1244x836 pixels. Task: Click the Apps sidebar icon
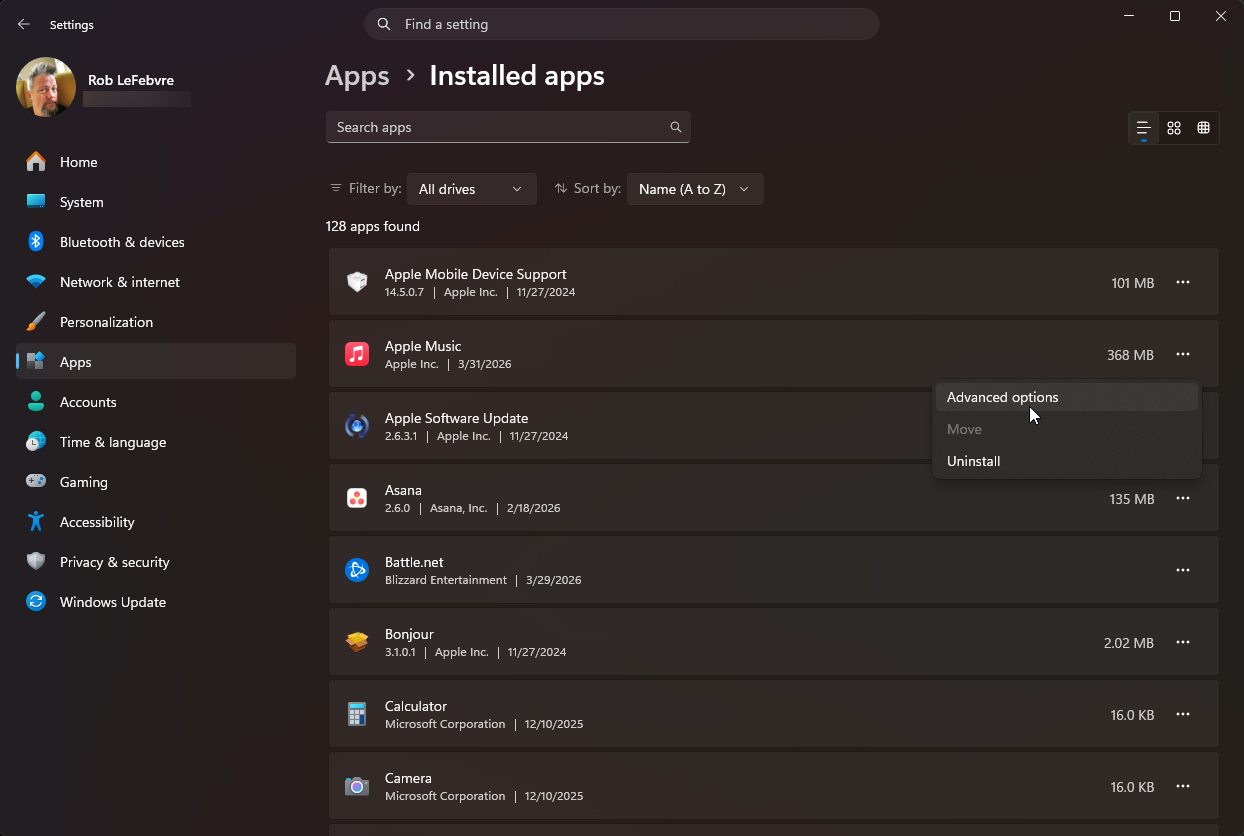click(36, 362)
